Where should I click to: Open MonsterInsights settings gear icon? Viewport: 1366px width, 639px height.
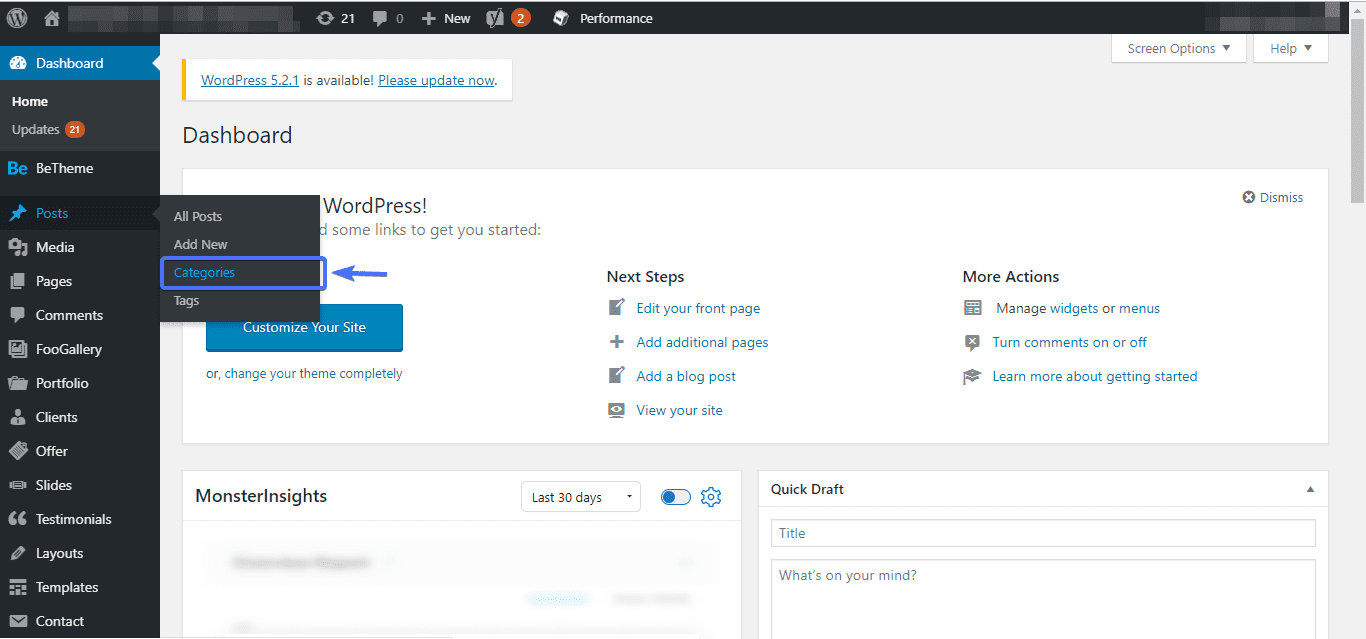coord(711,497)
